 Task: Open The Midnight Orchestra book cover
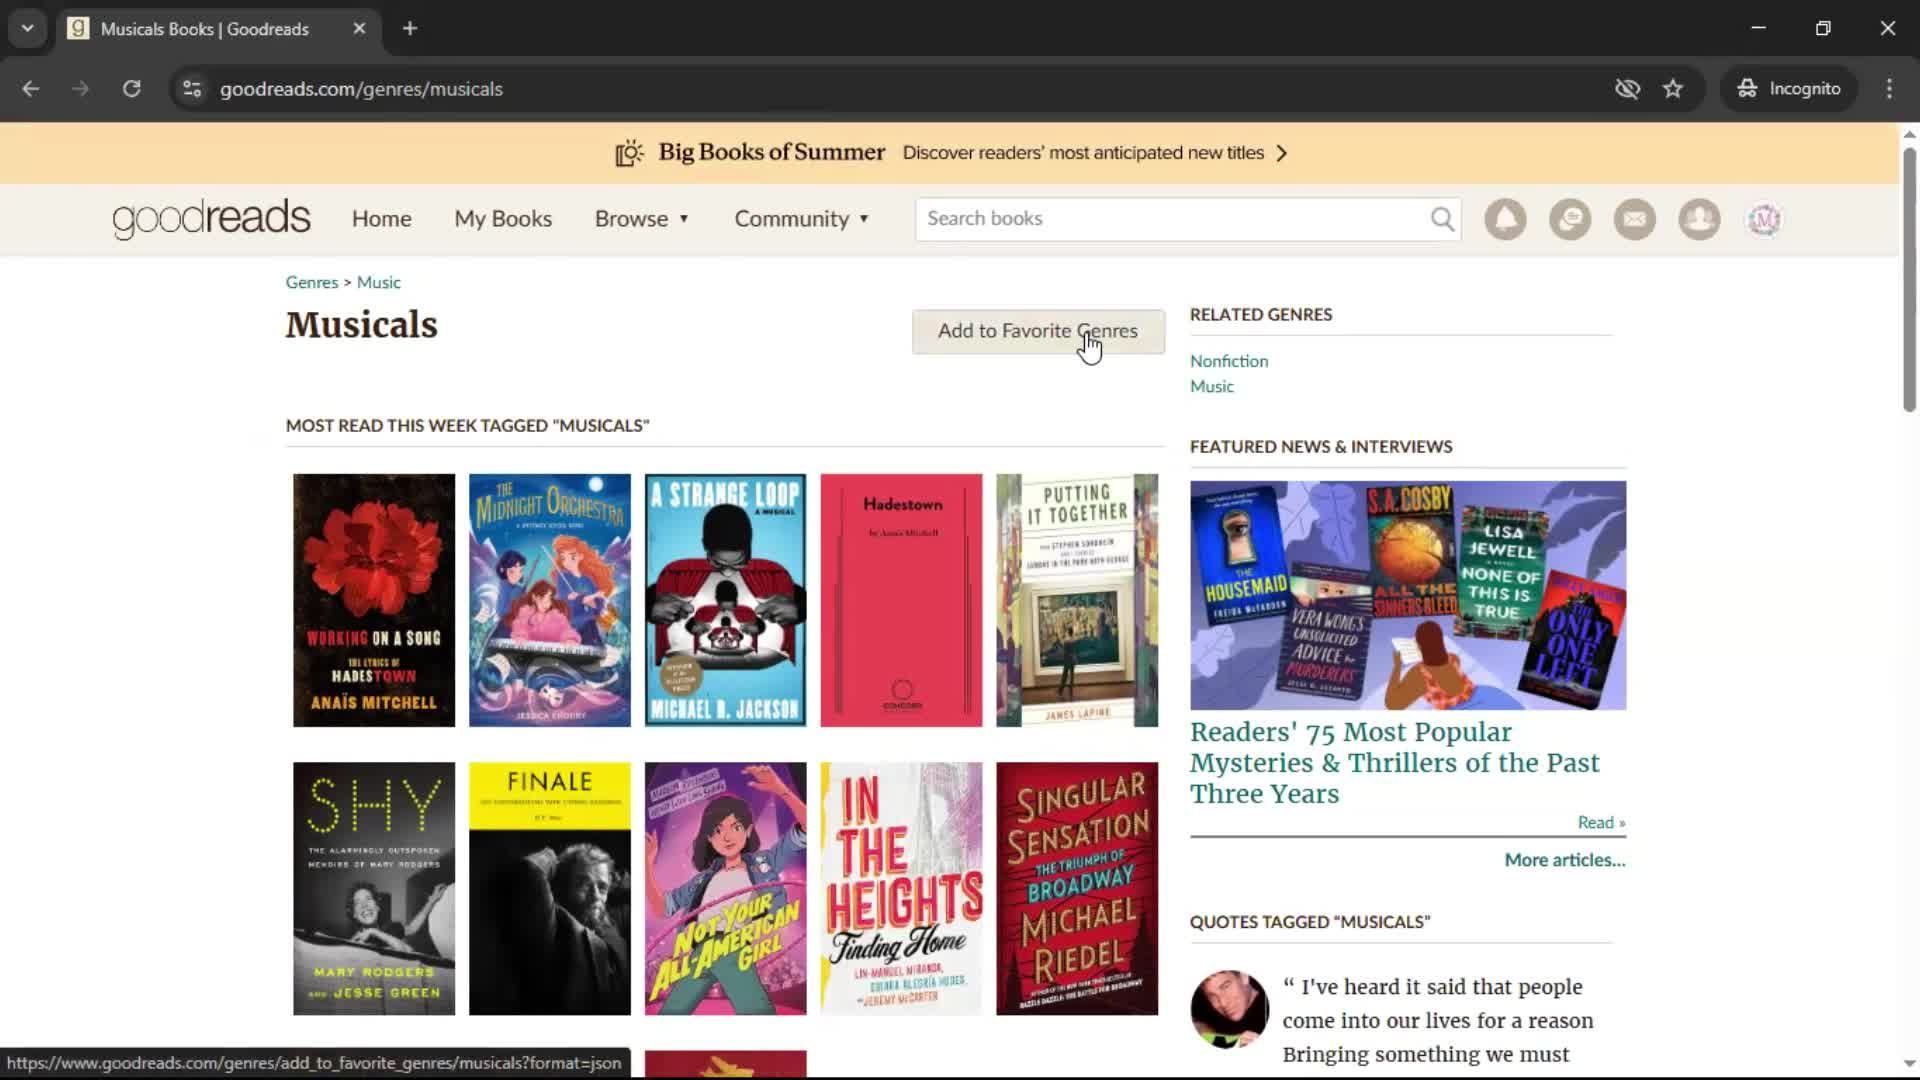[x=550, y=600]
